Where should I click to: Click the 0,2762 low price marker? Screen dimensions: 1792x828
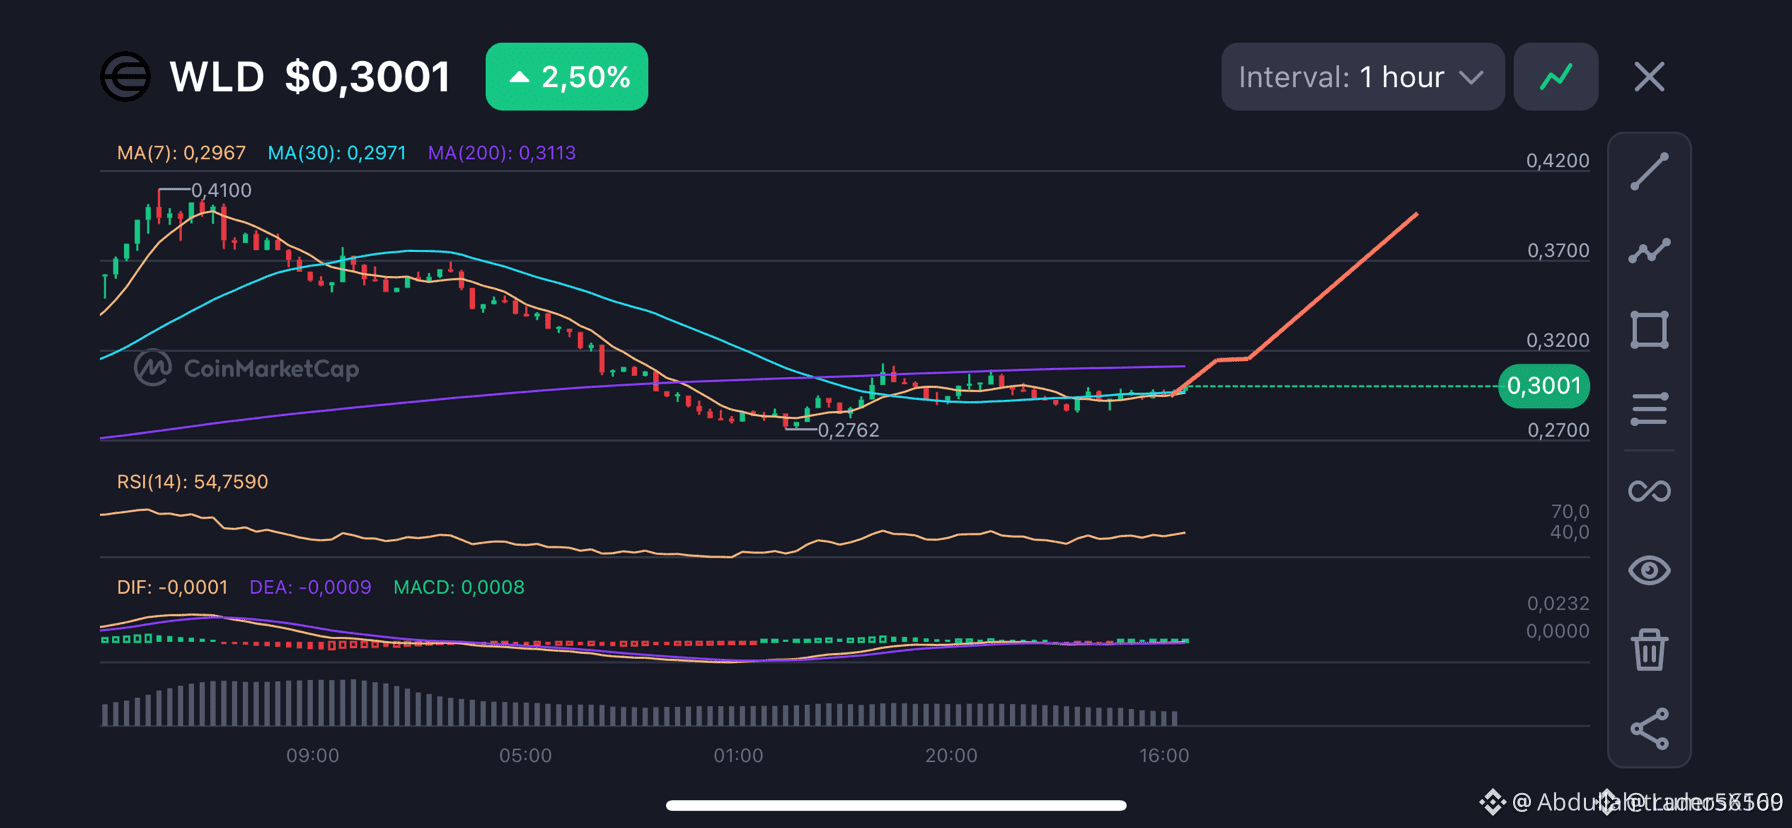click(x=848, y=430)
